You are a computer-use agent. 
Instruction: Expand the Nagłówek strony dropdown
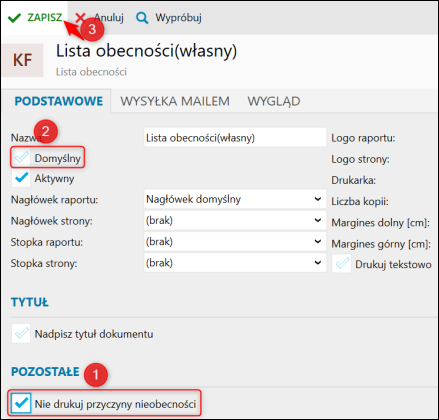235,221
